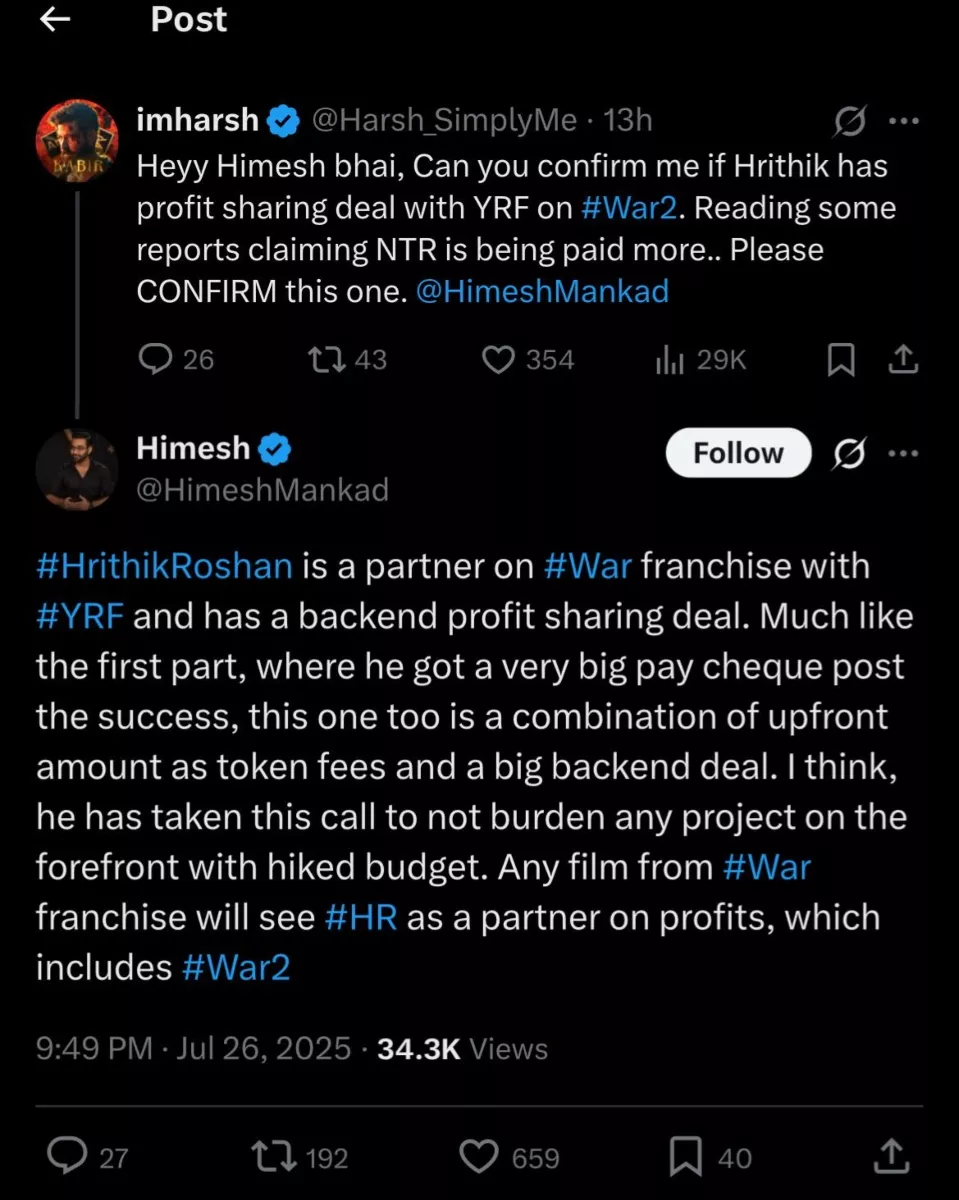The width and height of the screenshot is (959, 1200).
Task: Like imharsh's post with 354 likes
Action: (x=498, y=360)
